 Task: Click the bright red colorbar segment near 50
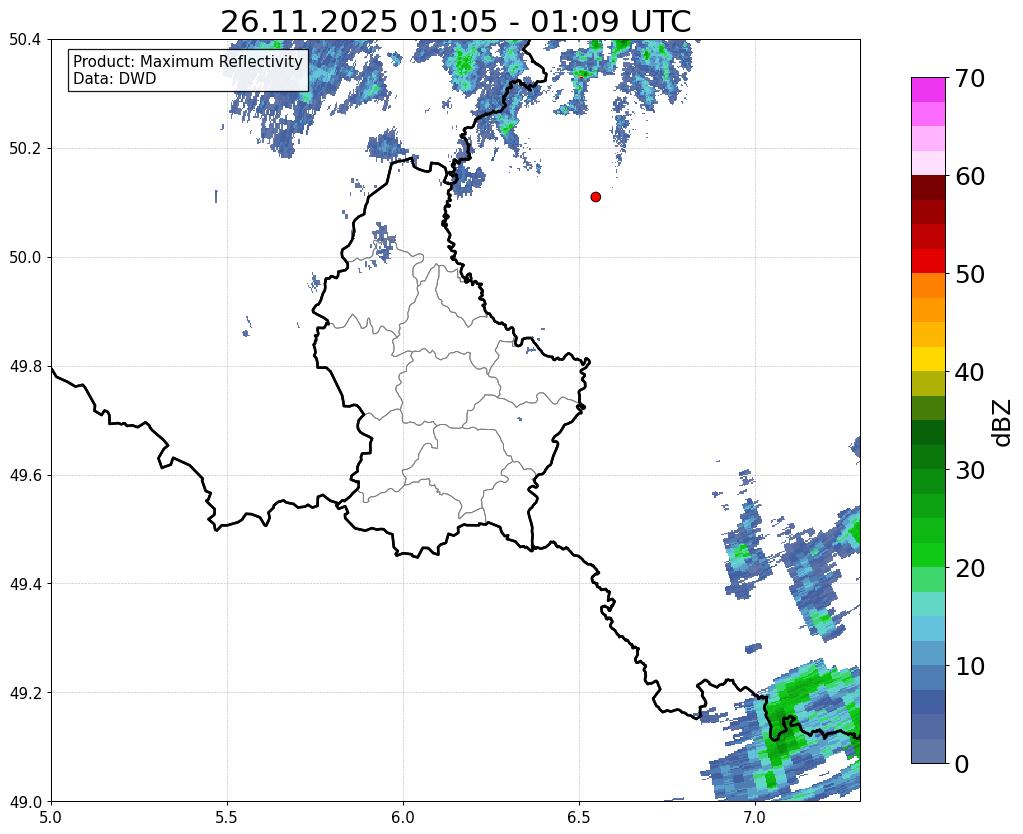(928, 261)
